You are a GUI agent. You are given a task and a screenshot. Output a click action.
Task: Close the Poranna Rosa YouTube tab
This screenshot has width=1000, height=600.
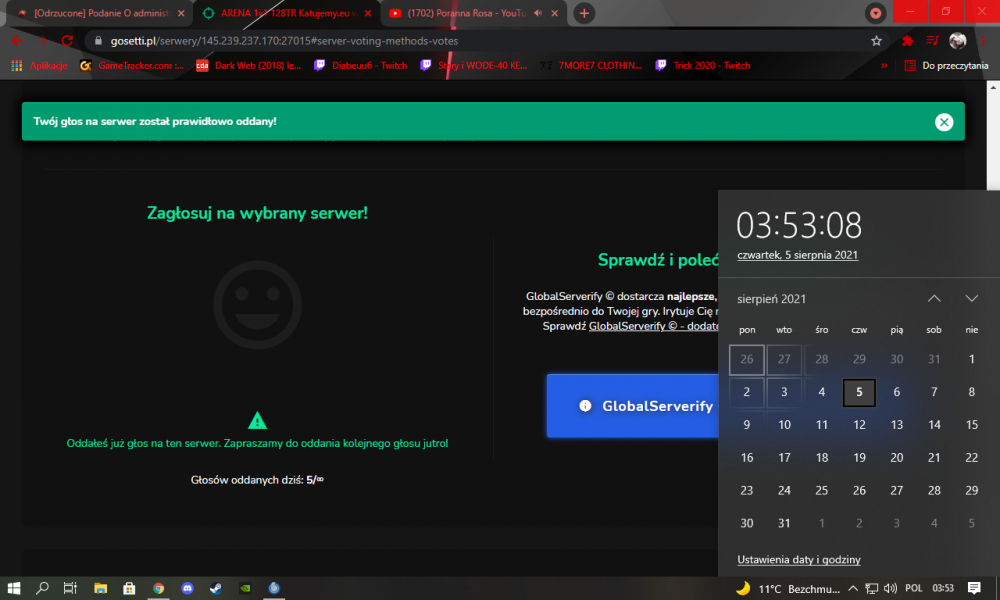click(x=554, y=13)
